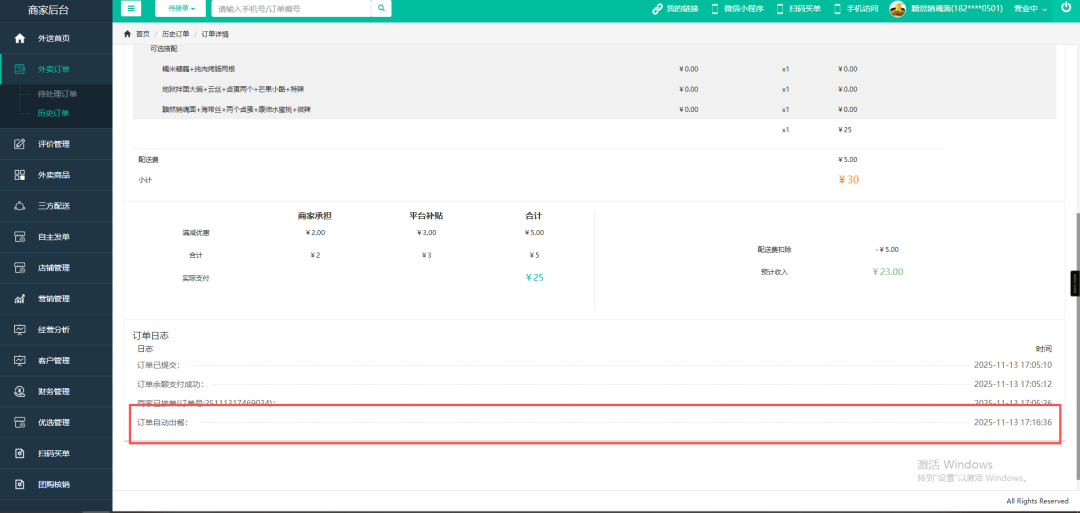Click the 营销管理 chart icon in sidebar
The height and width of the screenshot is (513, 1080).
point(19,299)
